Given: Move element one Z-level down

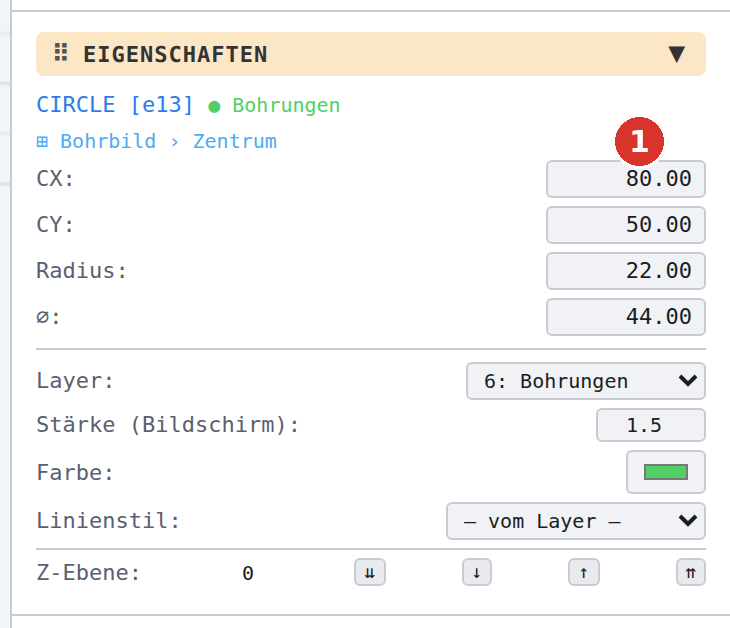Looking at the screenshot, I should point(477,572).
